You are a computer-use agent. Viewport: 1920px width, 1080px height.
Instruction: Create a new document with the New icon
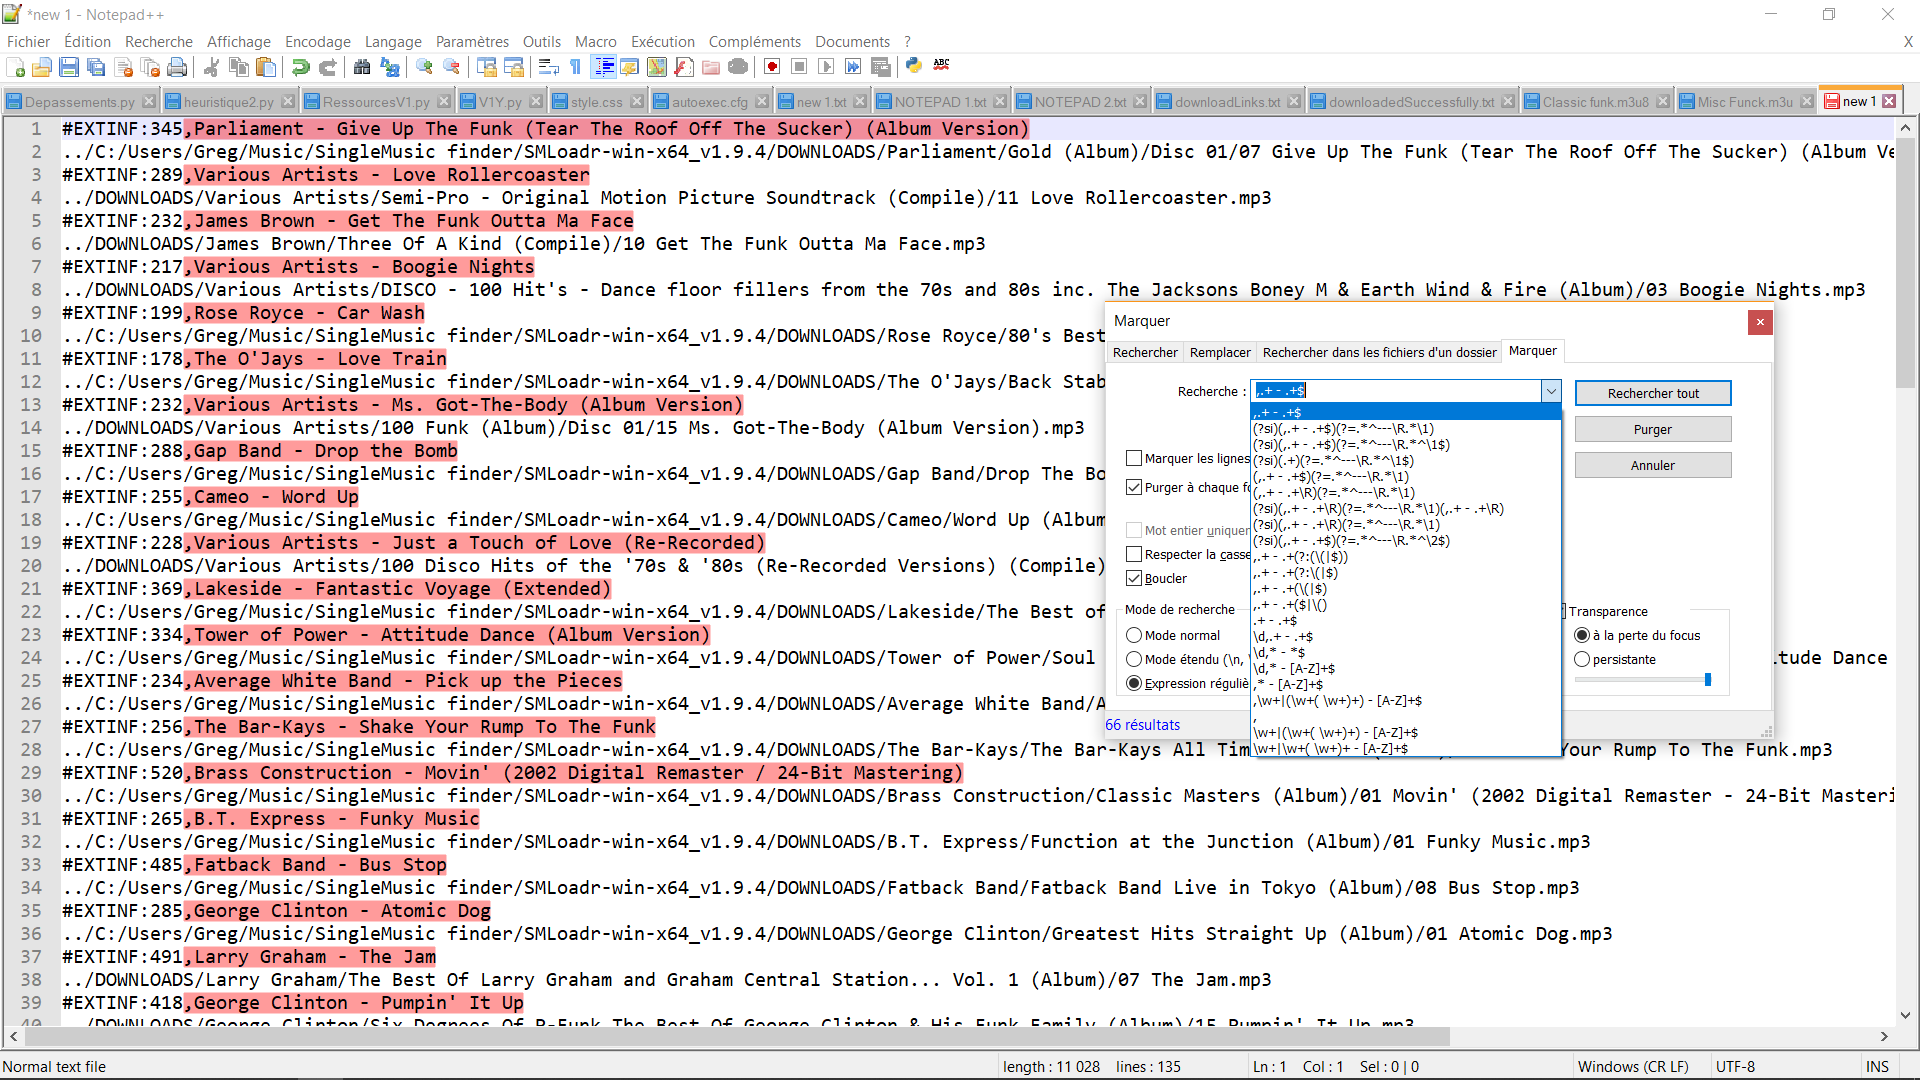click(16, 67)
